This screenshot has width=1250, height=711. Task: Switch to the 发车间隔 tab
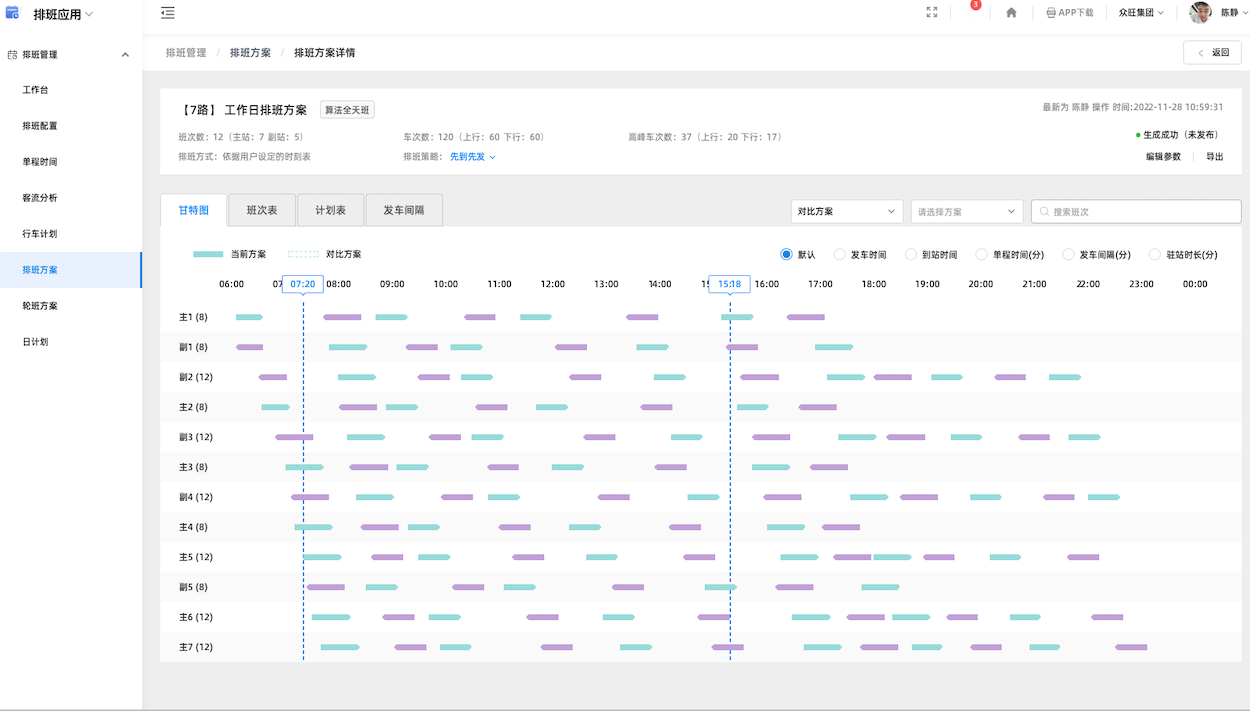(404, 211)
